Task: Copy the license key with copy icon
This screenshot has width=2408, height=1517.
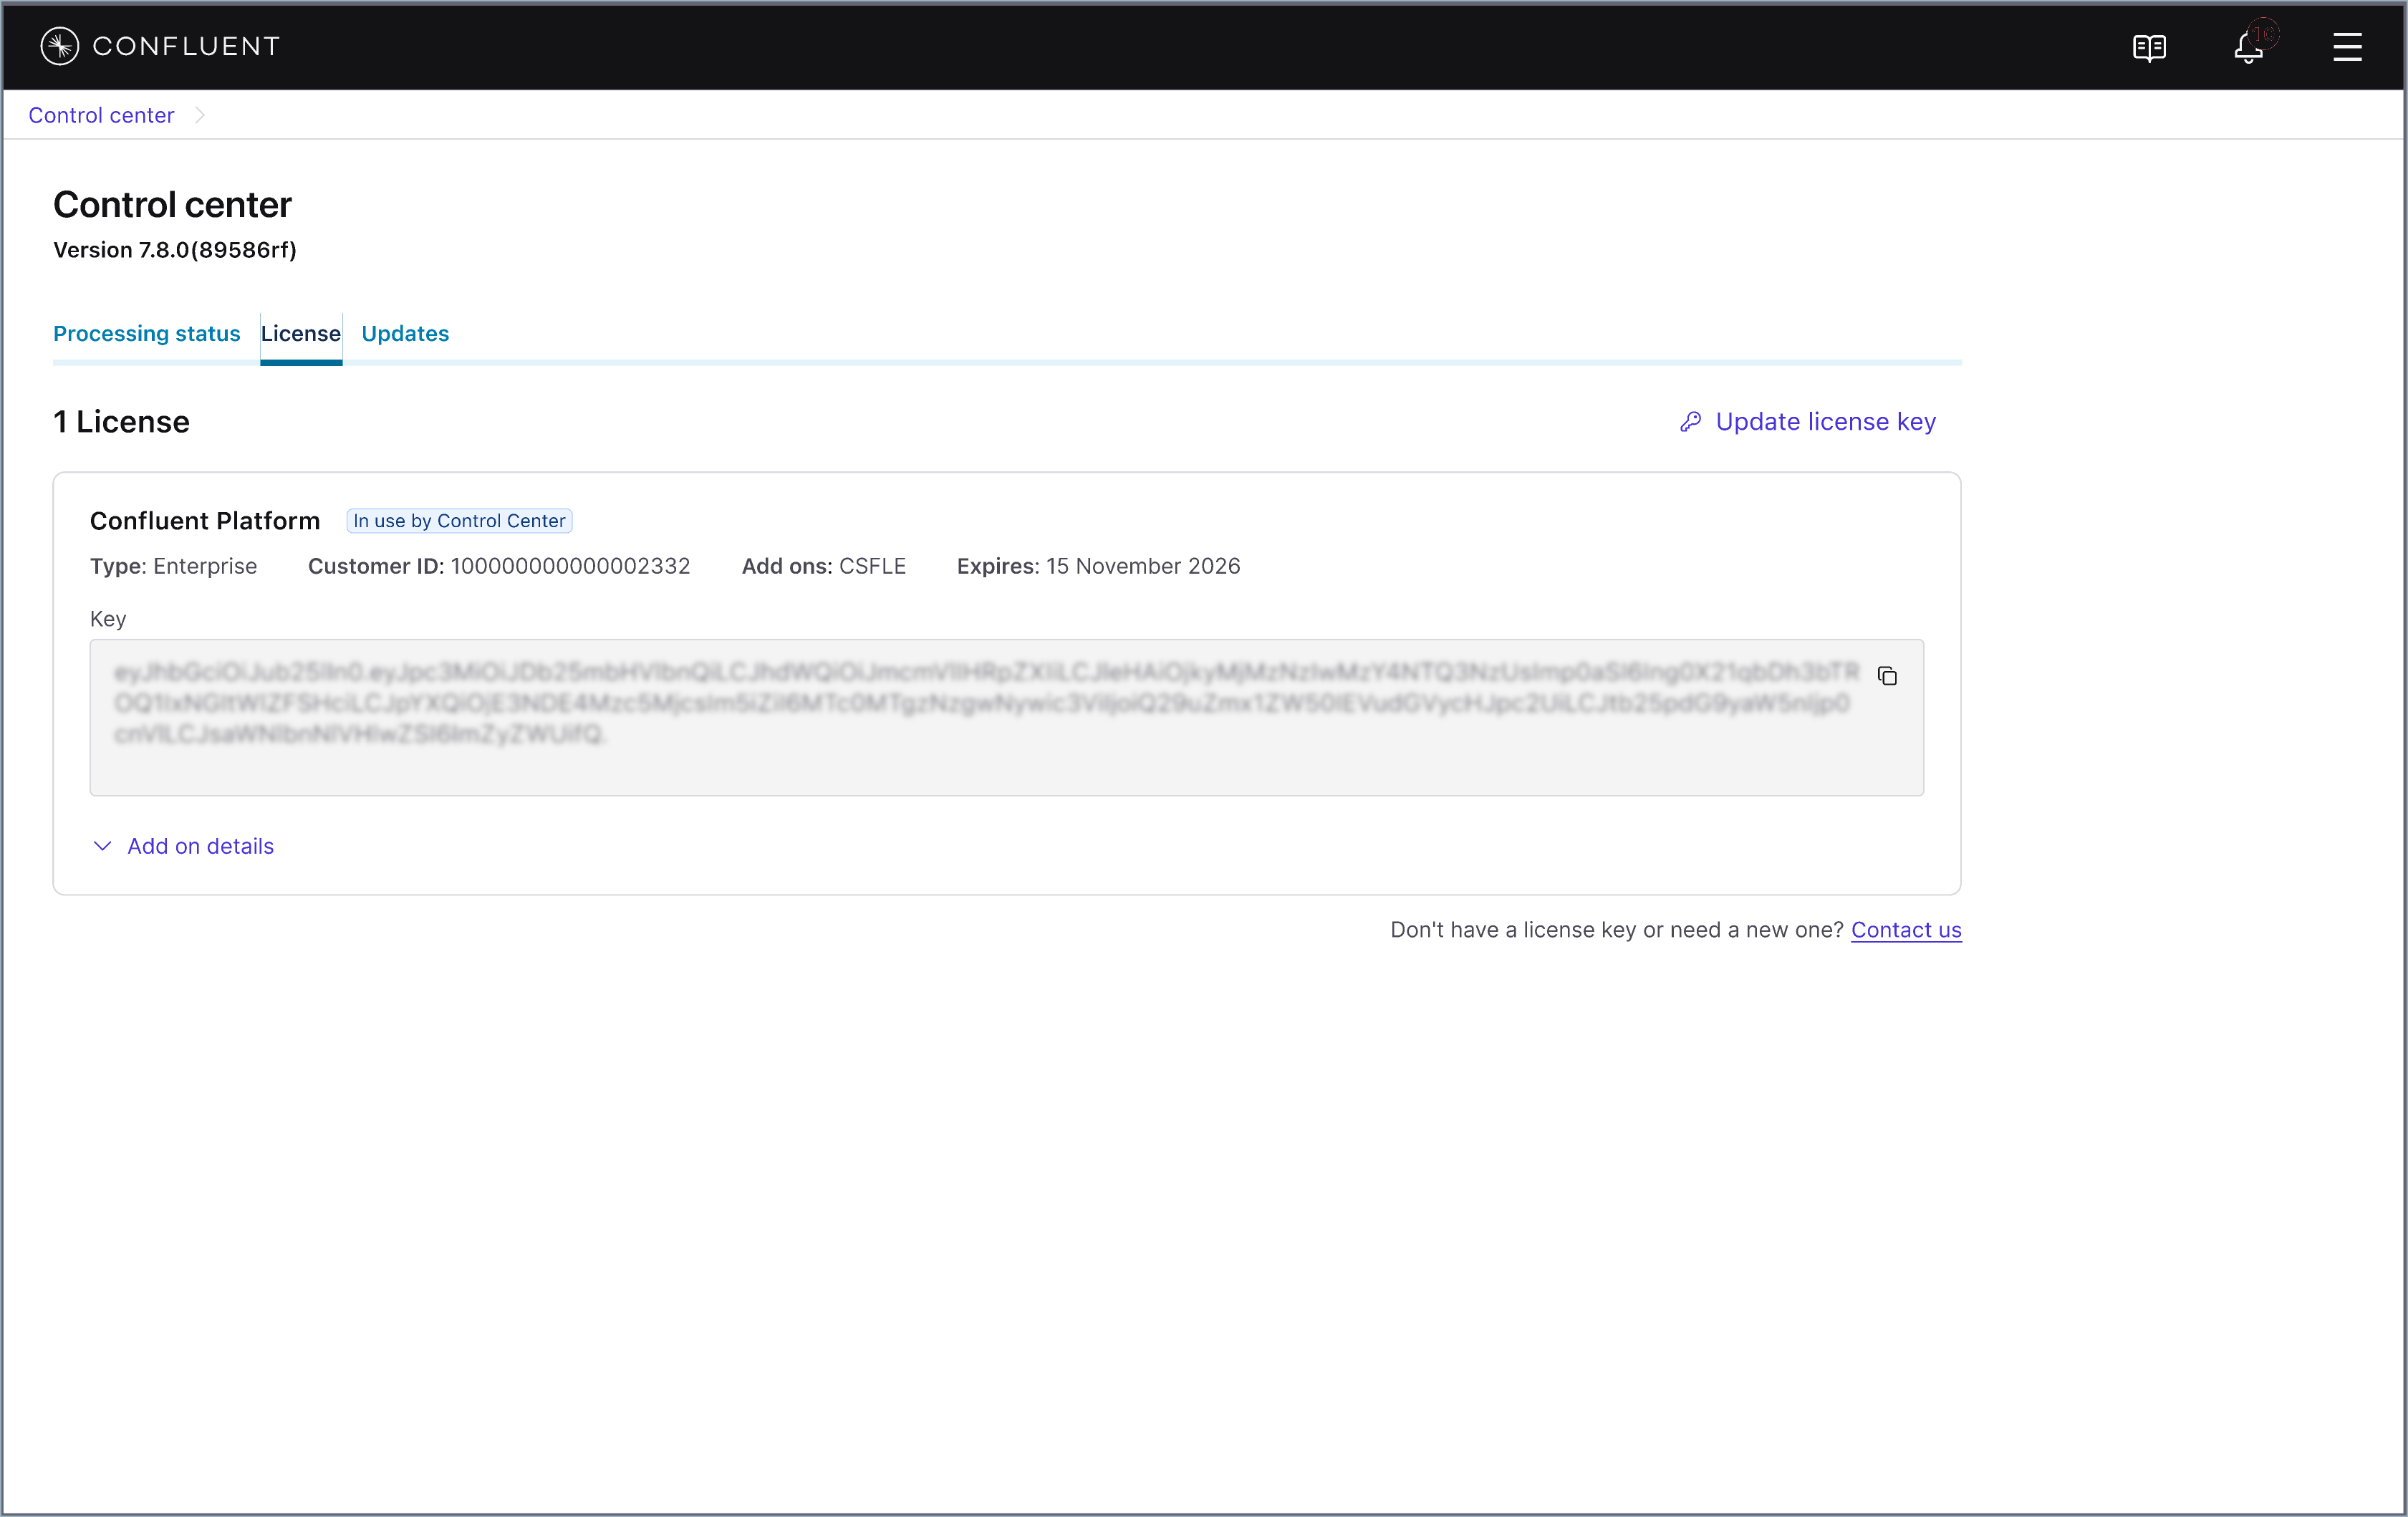Action: pos(1887,677)
